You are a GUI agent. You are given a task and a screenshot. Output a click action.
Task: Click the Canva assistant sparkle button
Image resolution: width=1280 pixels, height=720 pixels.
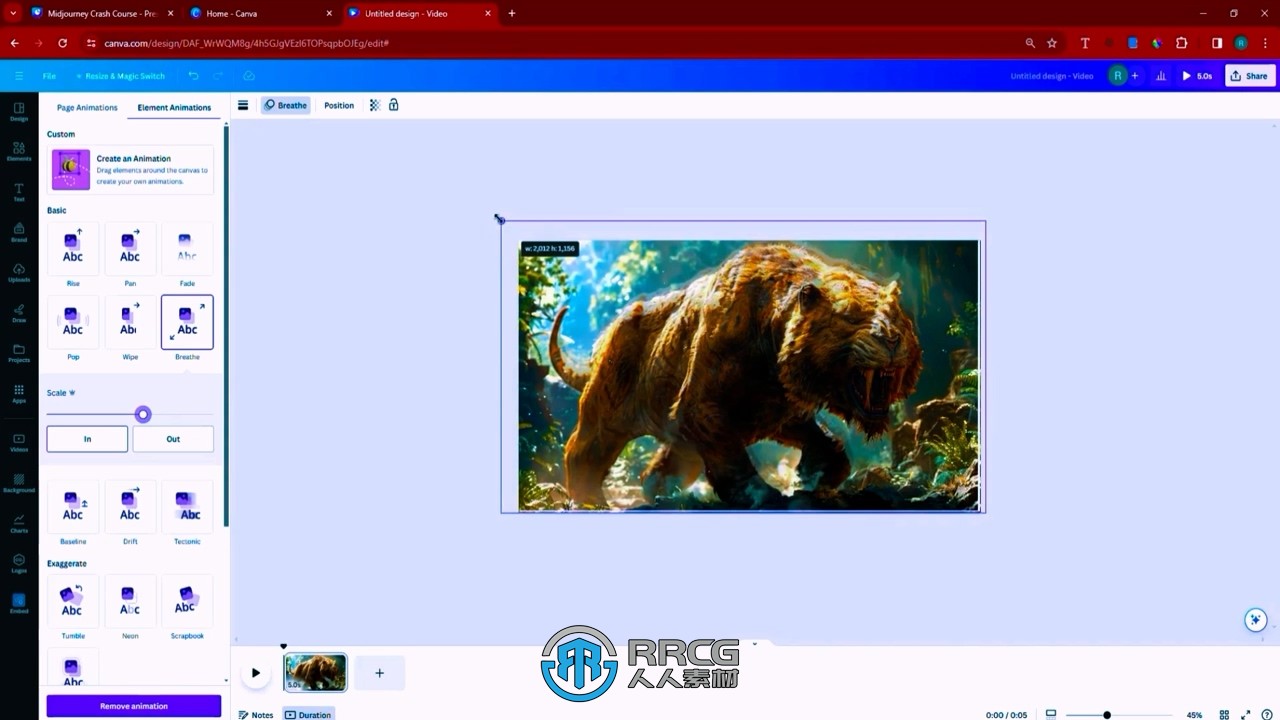point(1256,620)
